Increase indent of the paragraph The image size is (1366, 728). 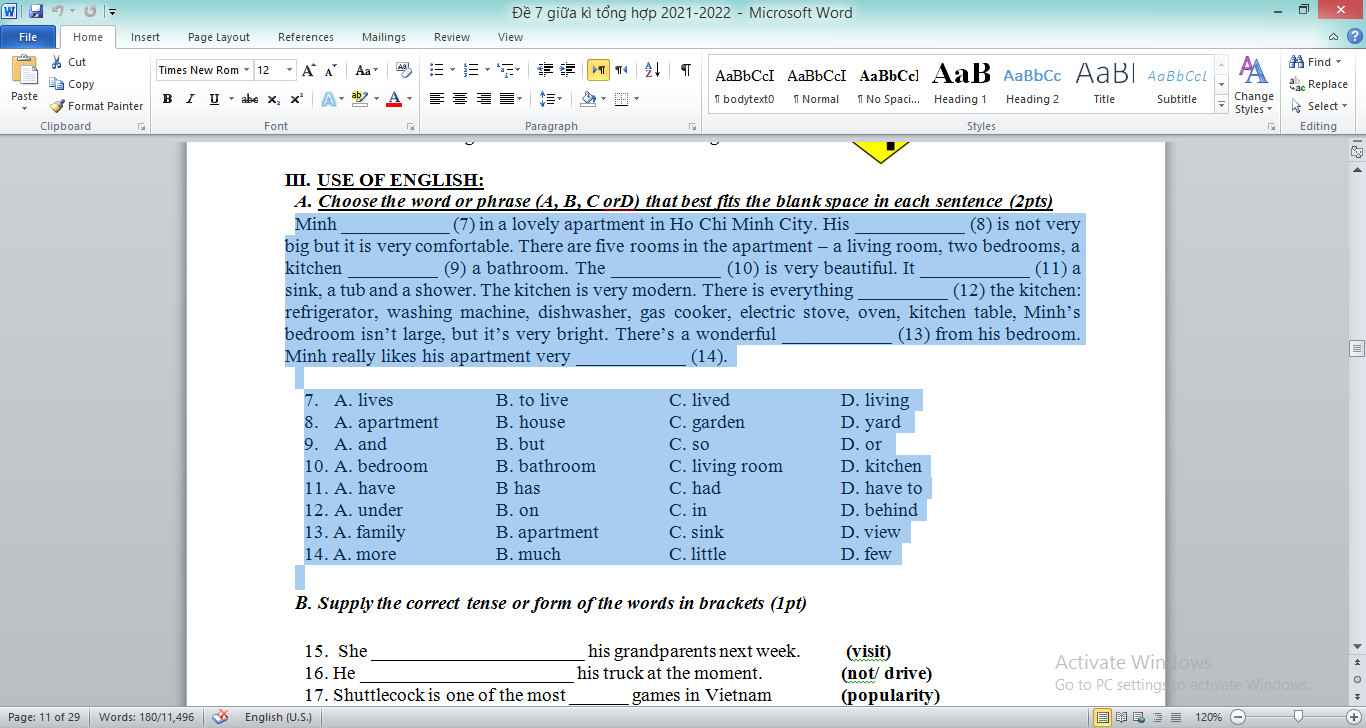[568, 70]
